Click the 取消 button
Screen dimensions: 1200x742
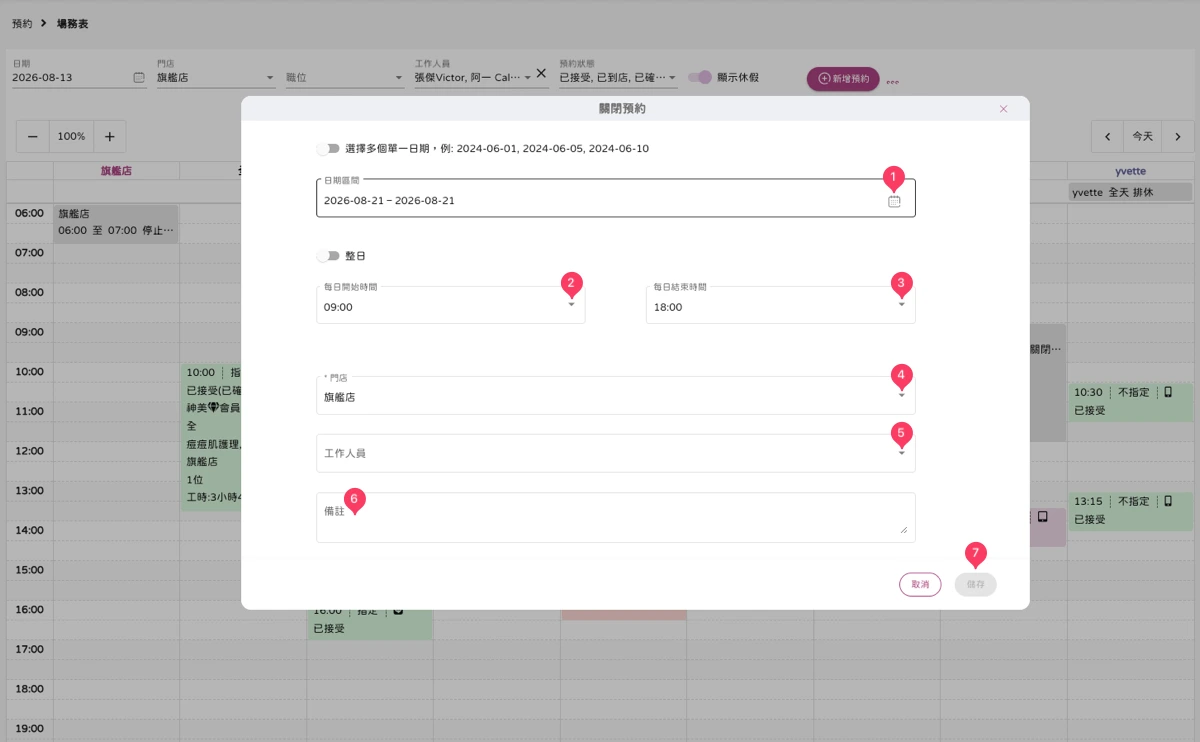920,584
